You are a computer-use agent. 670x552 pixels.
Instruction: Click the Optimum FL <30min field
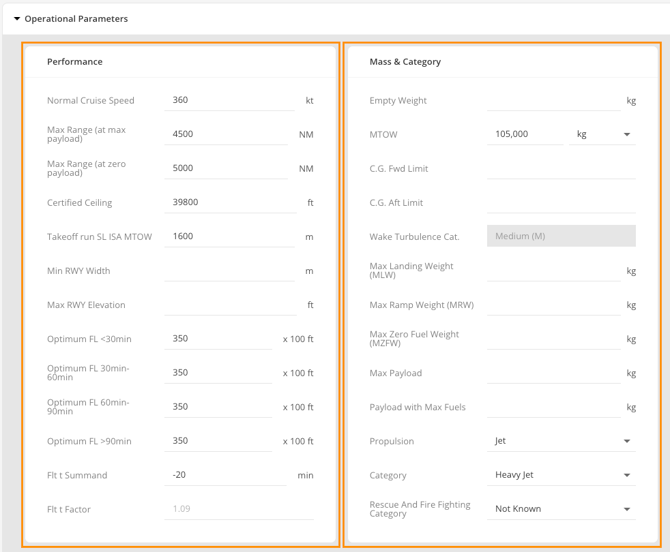pyautogui.click(x=218, y=339)
